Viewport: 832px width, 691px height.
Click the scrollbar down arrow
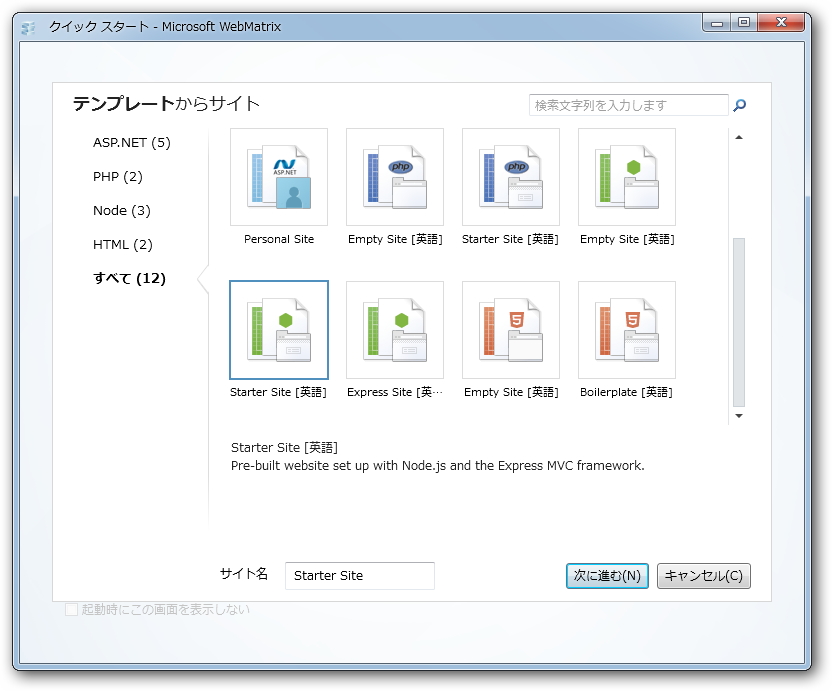738,416
